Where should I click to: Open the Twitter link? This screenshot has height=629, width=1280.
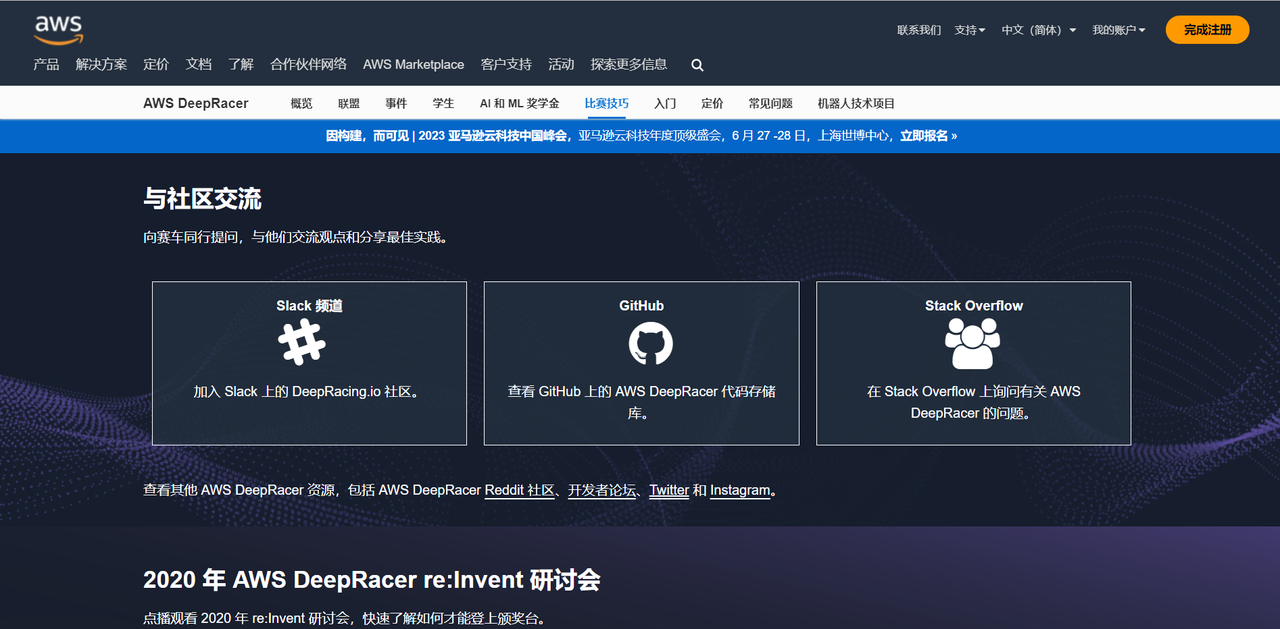point(669,490)
